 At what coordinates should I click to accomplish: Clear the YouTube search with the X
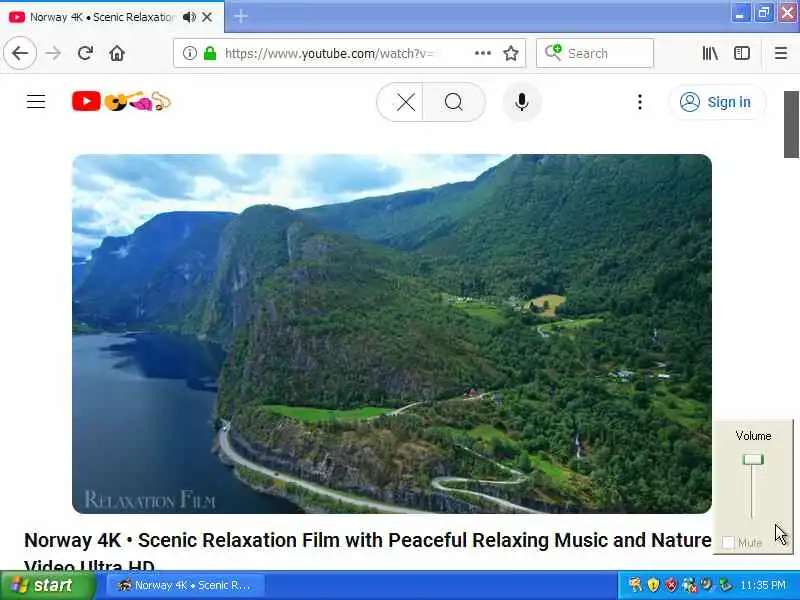pos(406,102)
